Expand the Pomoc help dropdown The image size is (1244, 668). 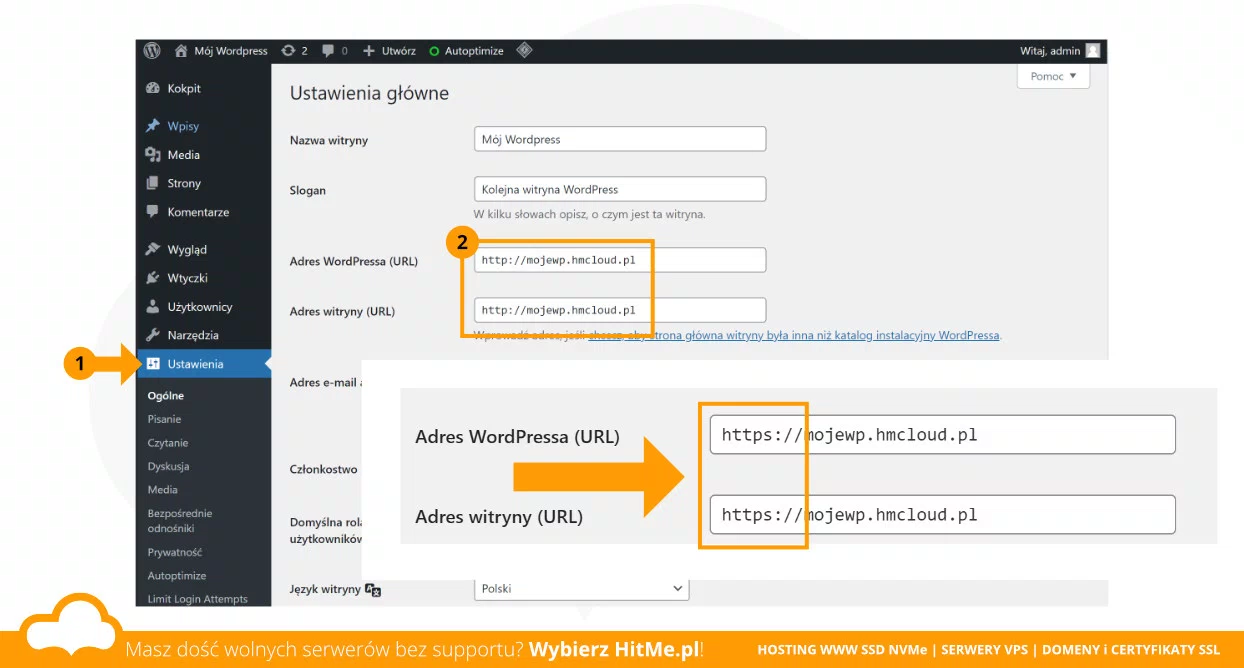pos(1053,76)
